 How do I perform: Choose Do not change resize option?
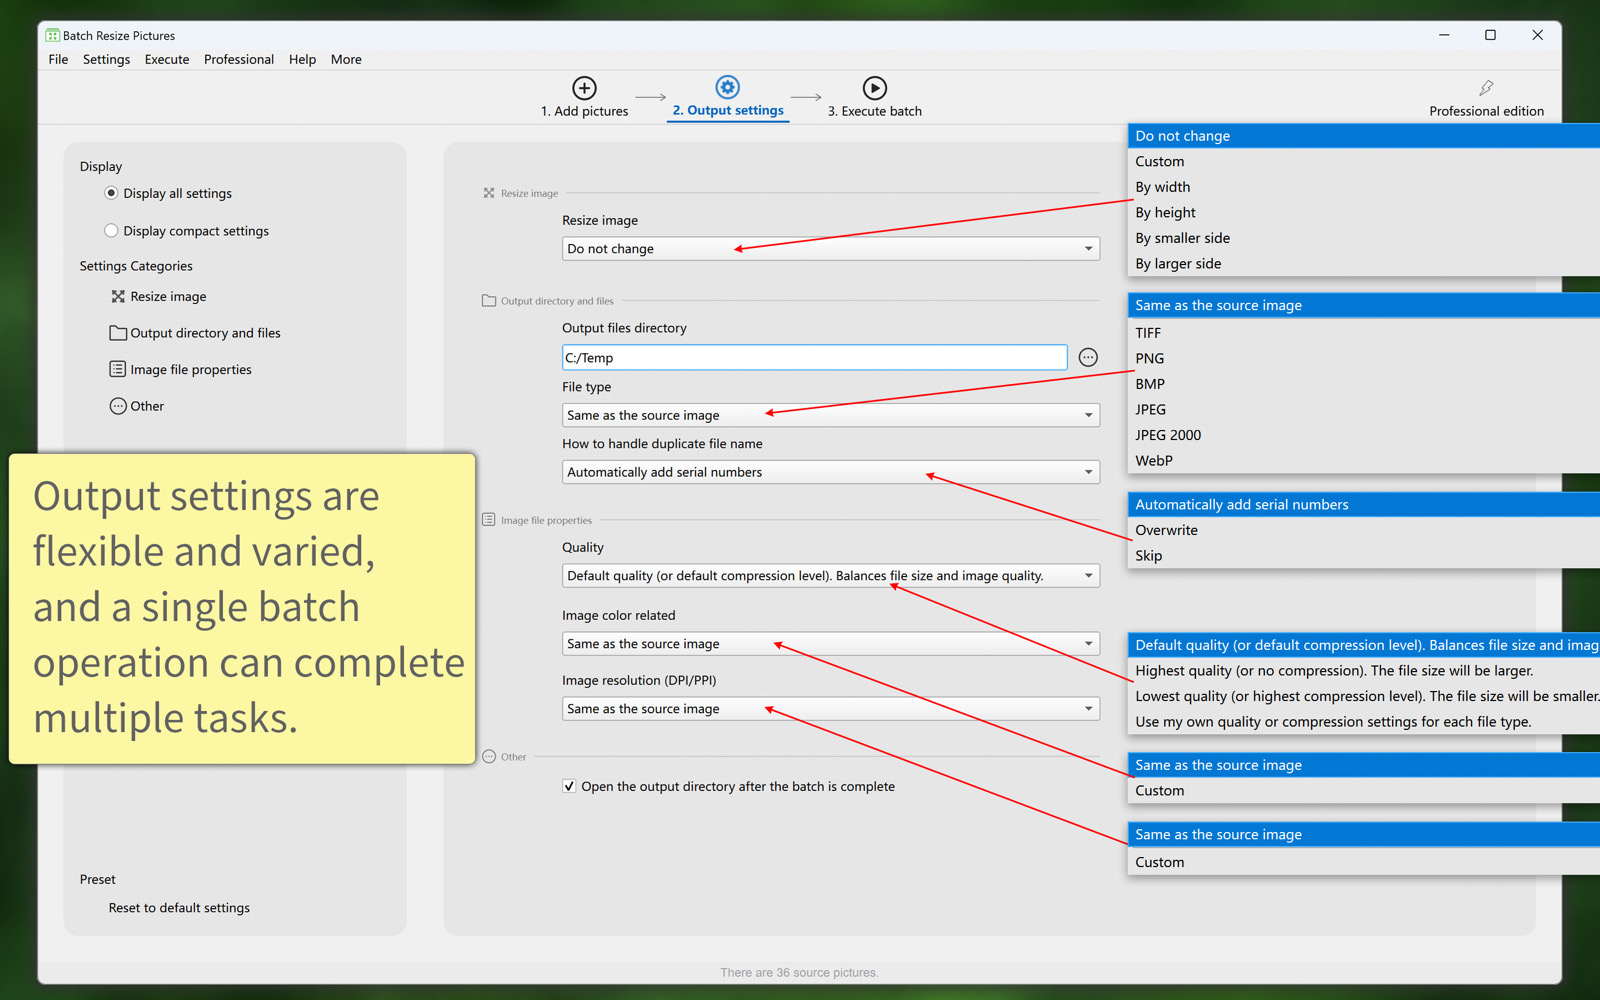pos(1364,136)
